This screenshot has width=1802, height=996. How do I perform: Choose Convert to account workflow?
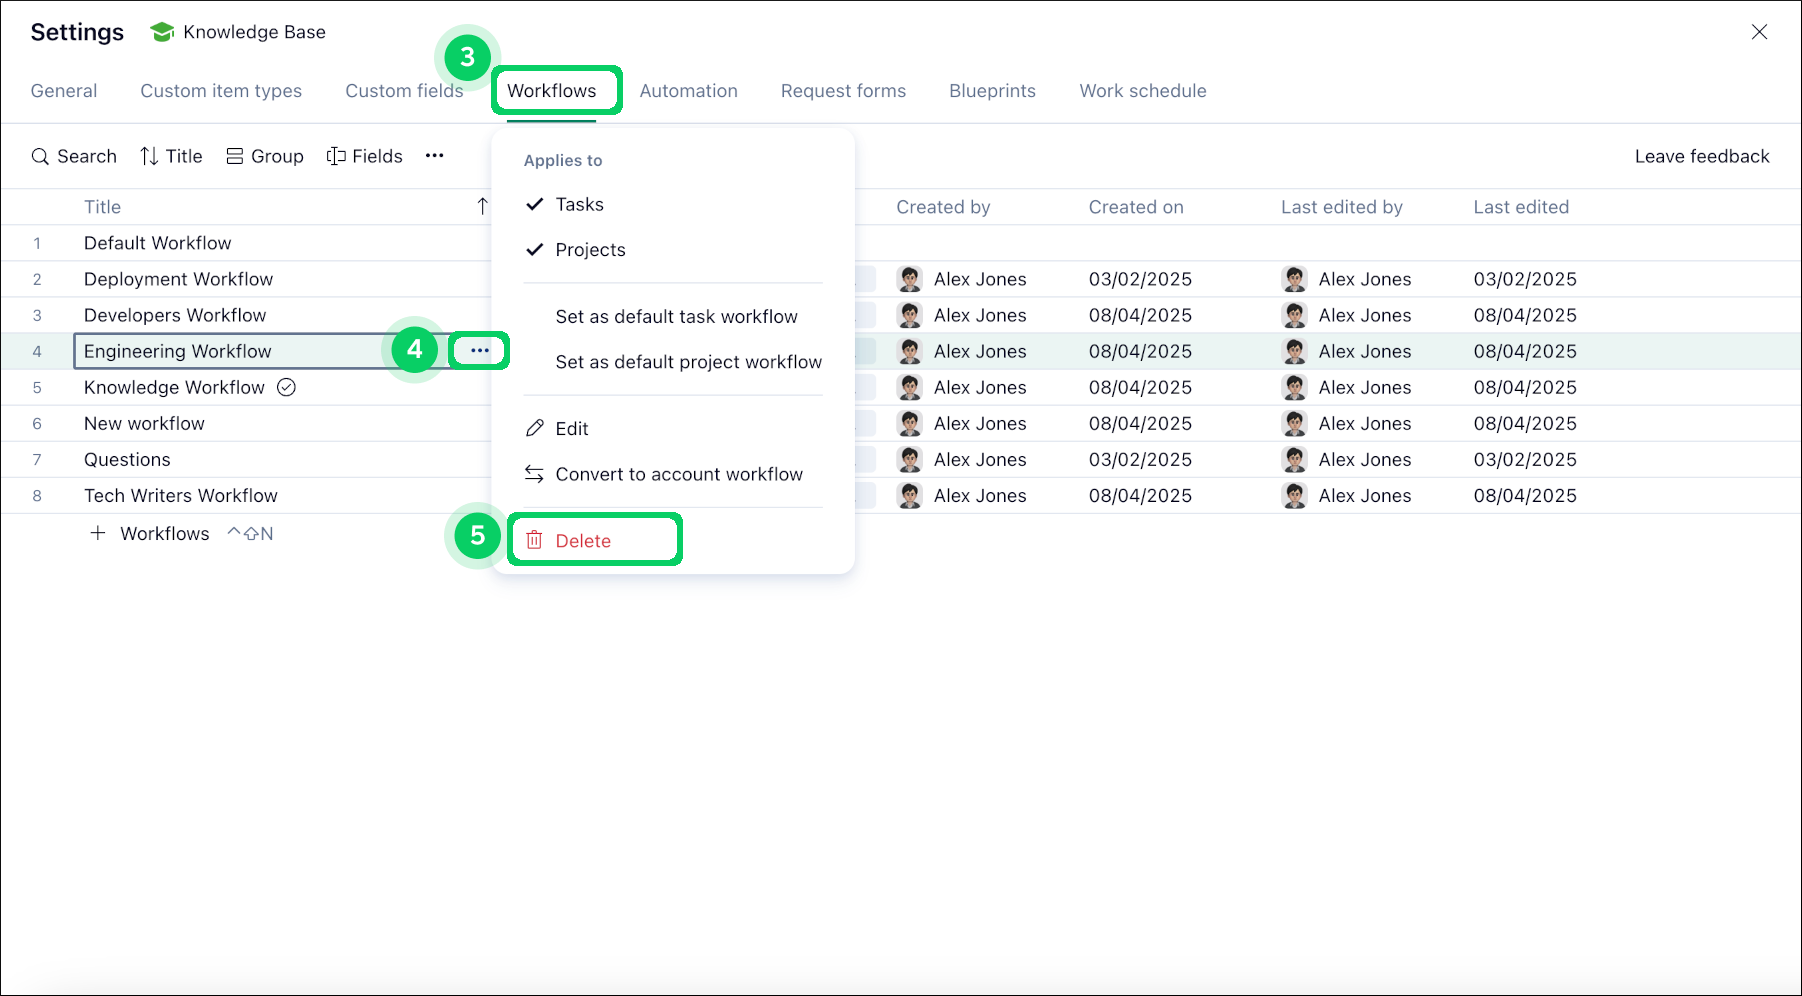679,474
